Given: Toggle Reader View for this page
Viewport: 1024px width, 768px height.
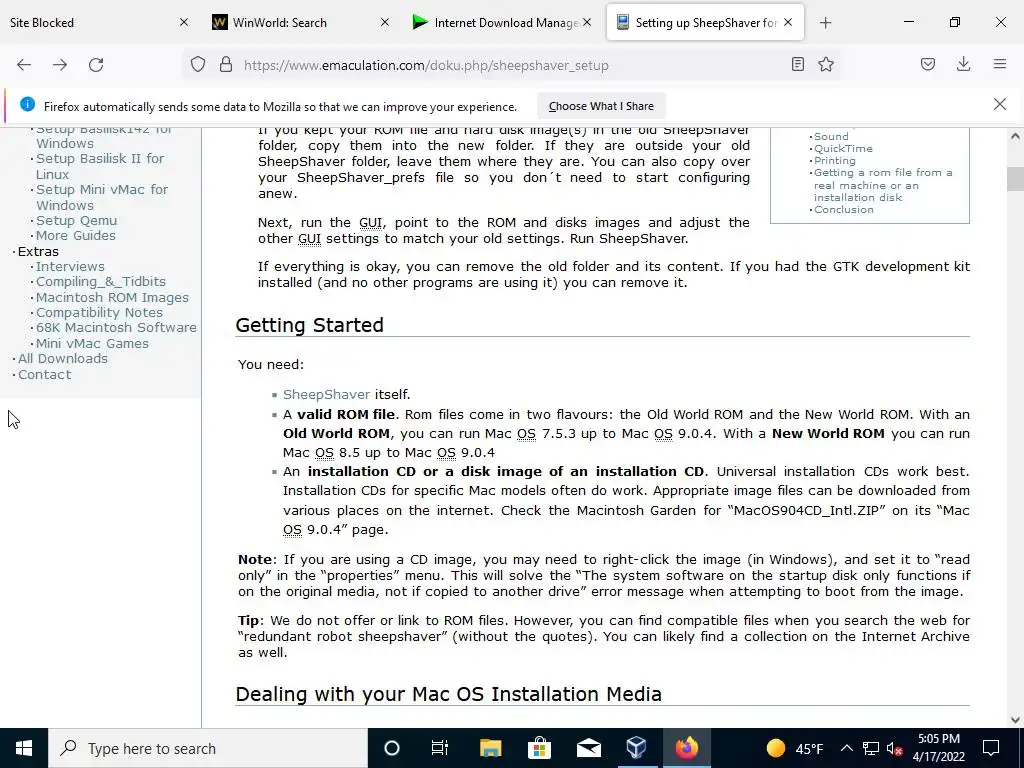Looking at the screenshot, I should 797,64.
